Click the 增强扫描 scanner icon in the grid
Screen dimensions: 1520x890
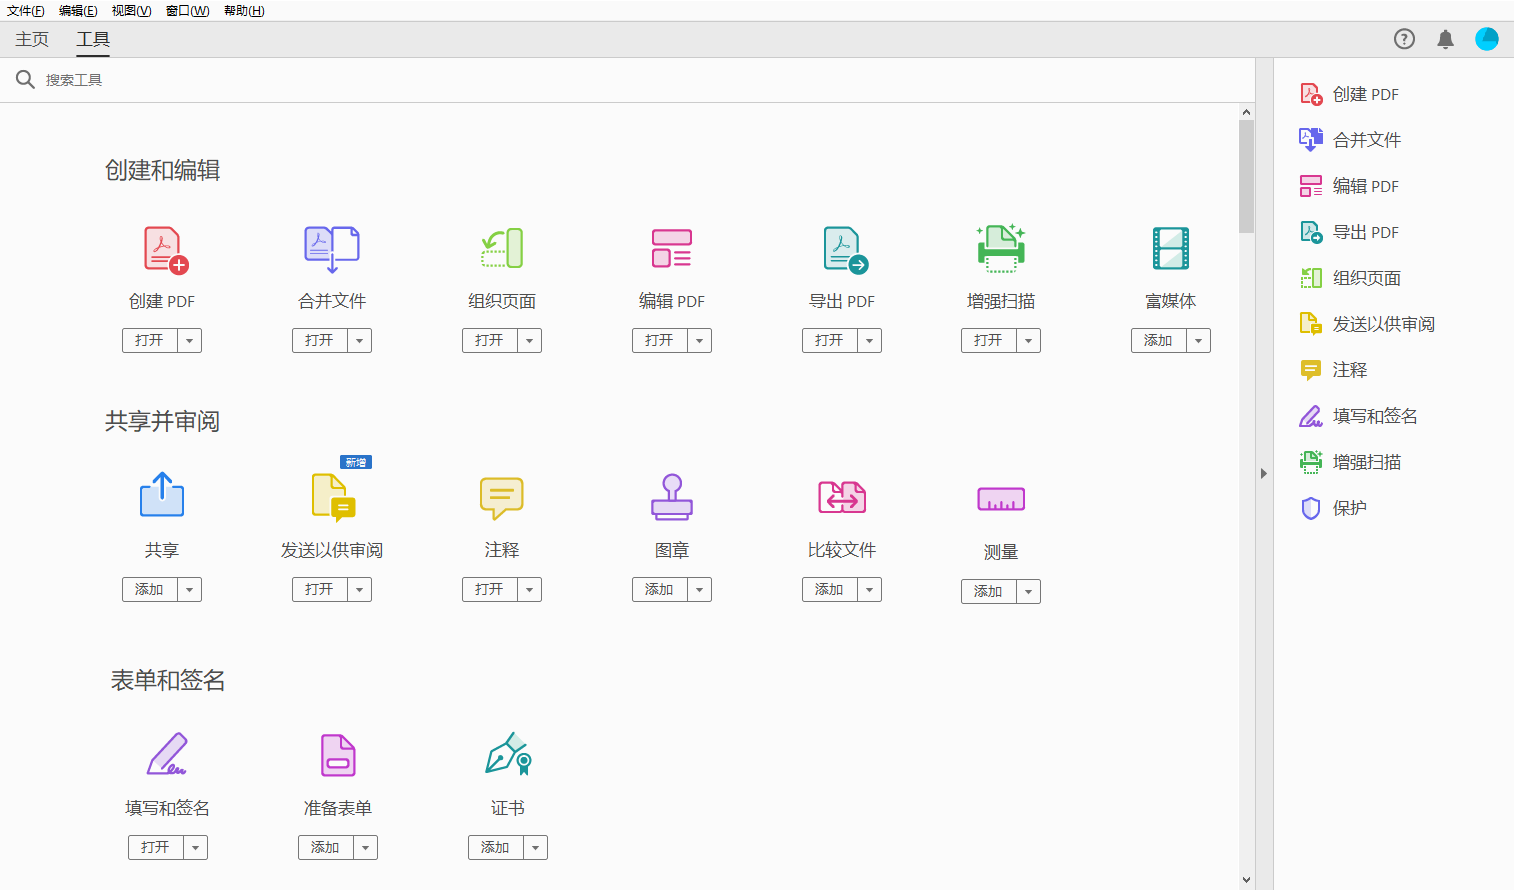[1001, 248]
